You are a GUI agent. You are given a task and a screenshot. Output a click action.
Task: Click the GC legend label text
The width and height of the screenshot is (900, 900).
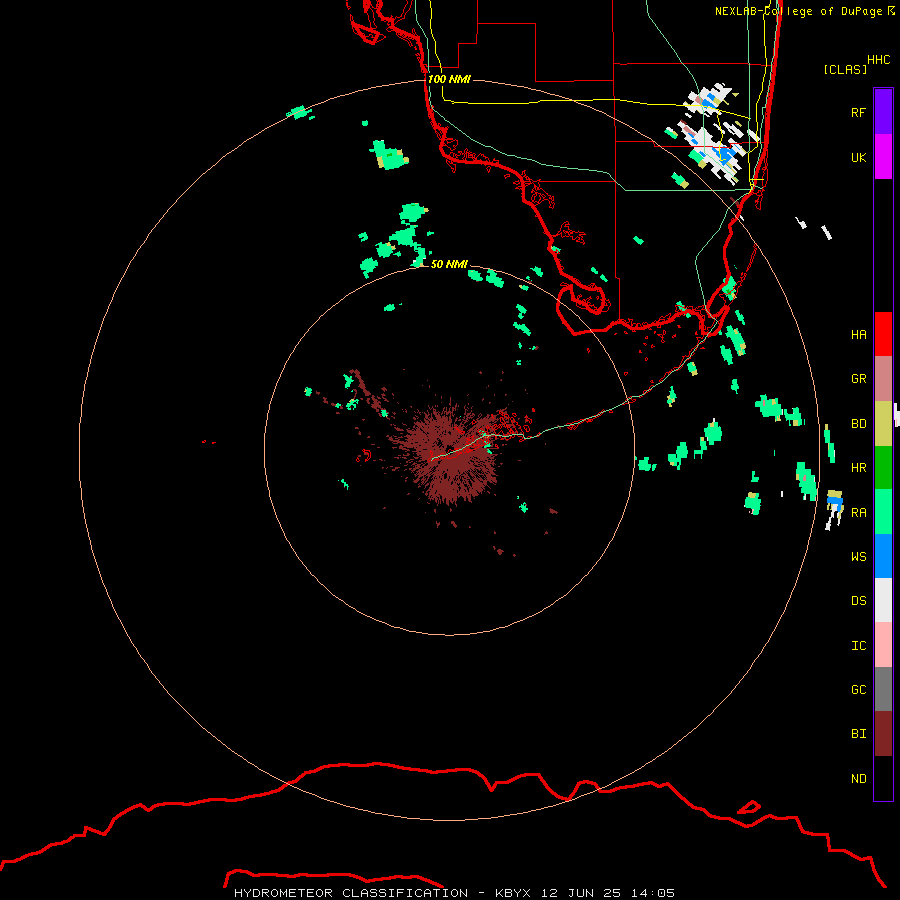pyautogui.click(x=859, y=690)
